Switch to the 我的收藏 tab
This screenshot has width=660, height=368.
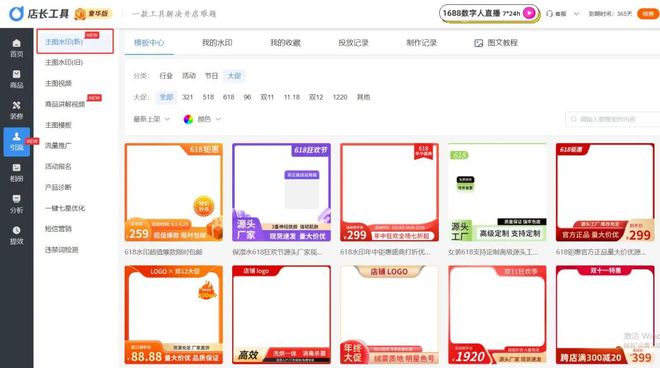click(285, 43)
